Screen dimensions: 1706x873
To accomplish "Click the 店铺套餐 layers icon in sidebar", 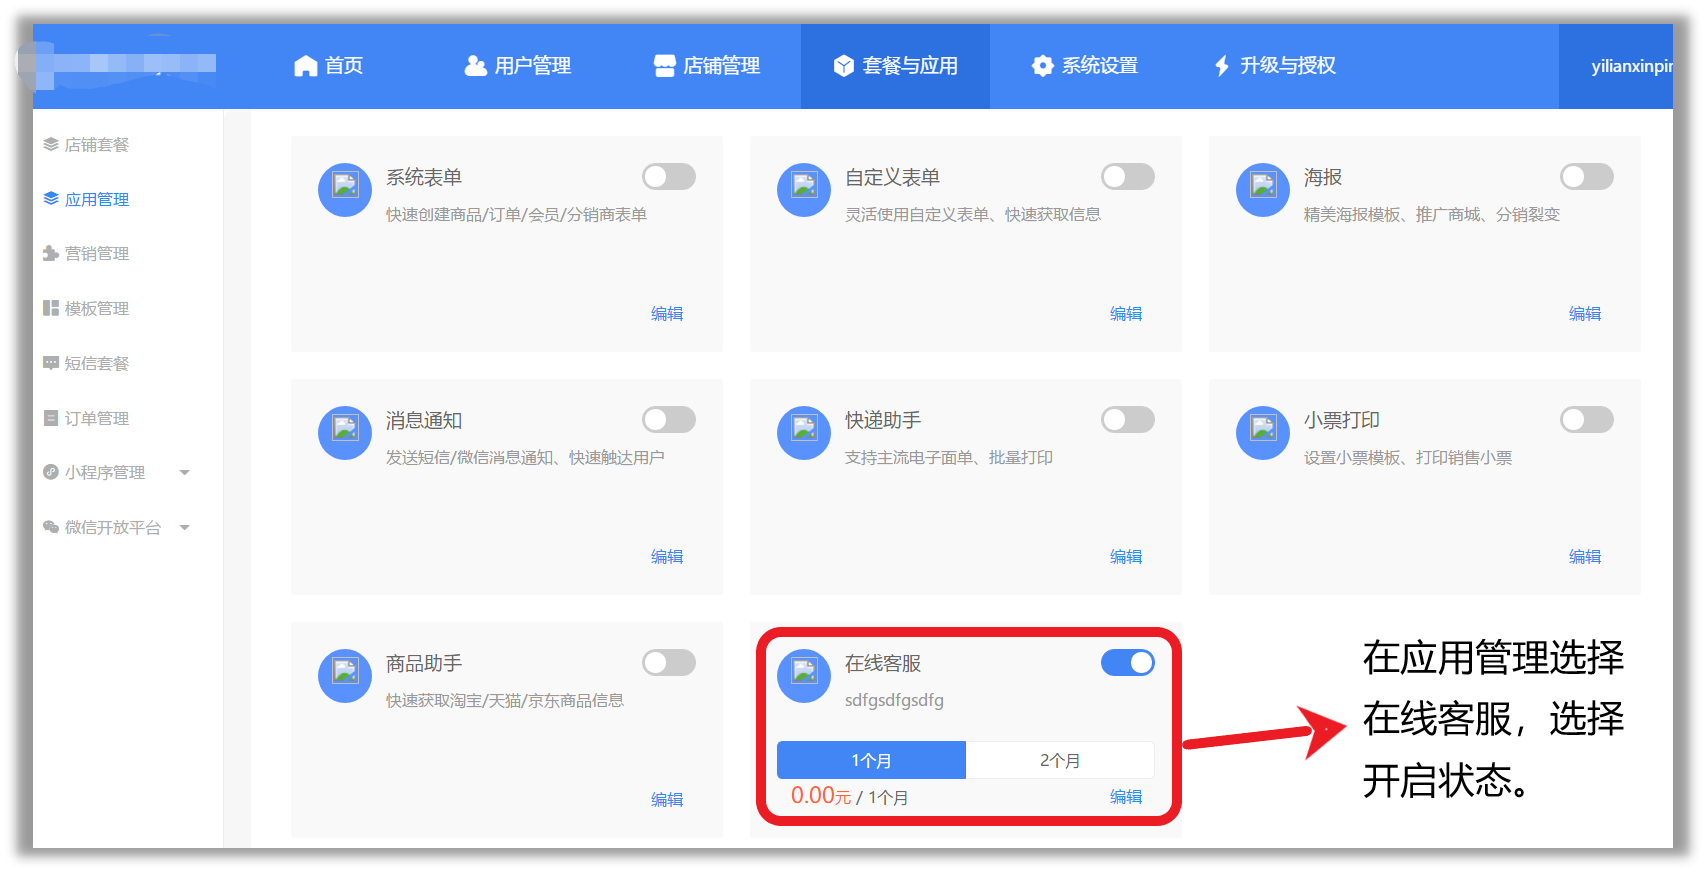I will (51, 145).
